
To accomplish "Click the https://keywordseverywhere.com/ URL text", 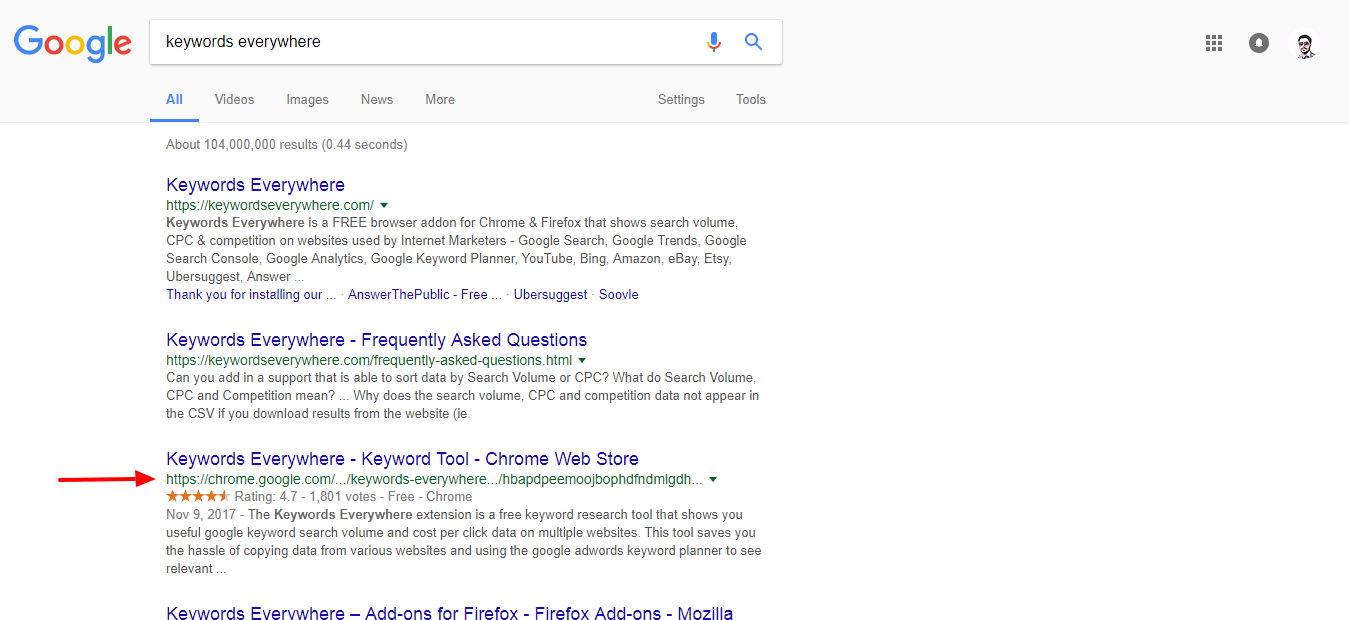I will click(x=270, y=205).
